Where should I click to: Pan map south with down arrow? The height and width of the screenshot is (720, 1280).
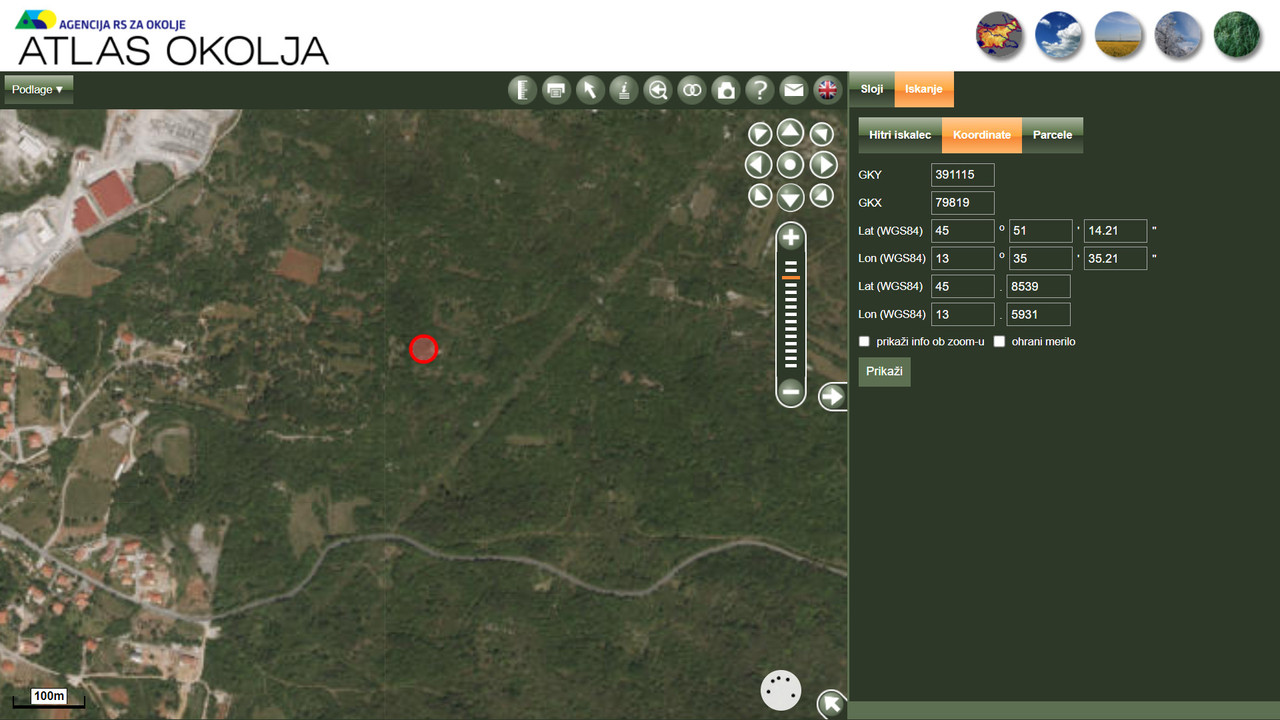(790, 197)
